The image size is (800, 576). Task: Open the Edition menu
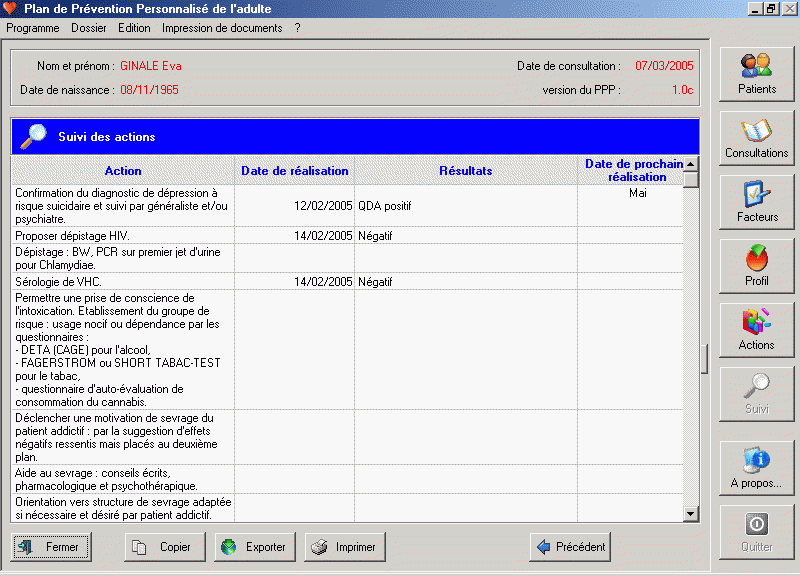[134, 28]
